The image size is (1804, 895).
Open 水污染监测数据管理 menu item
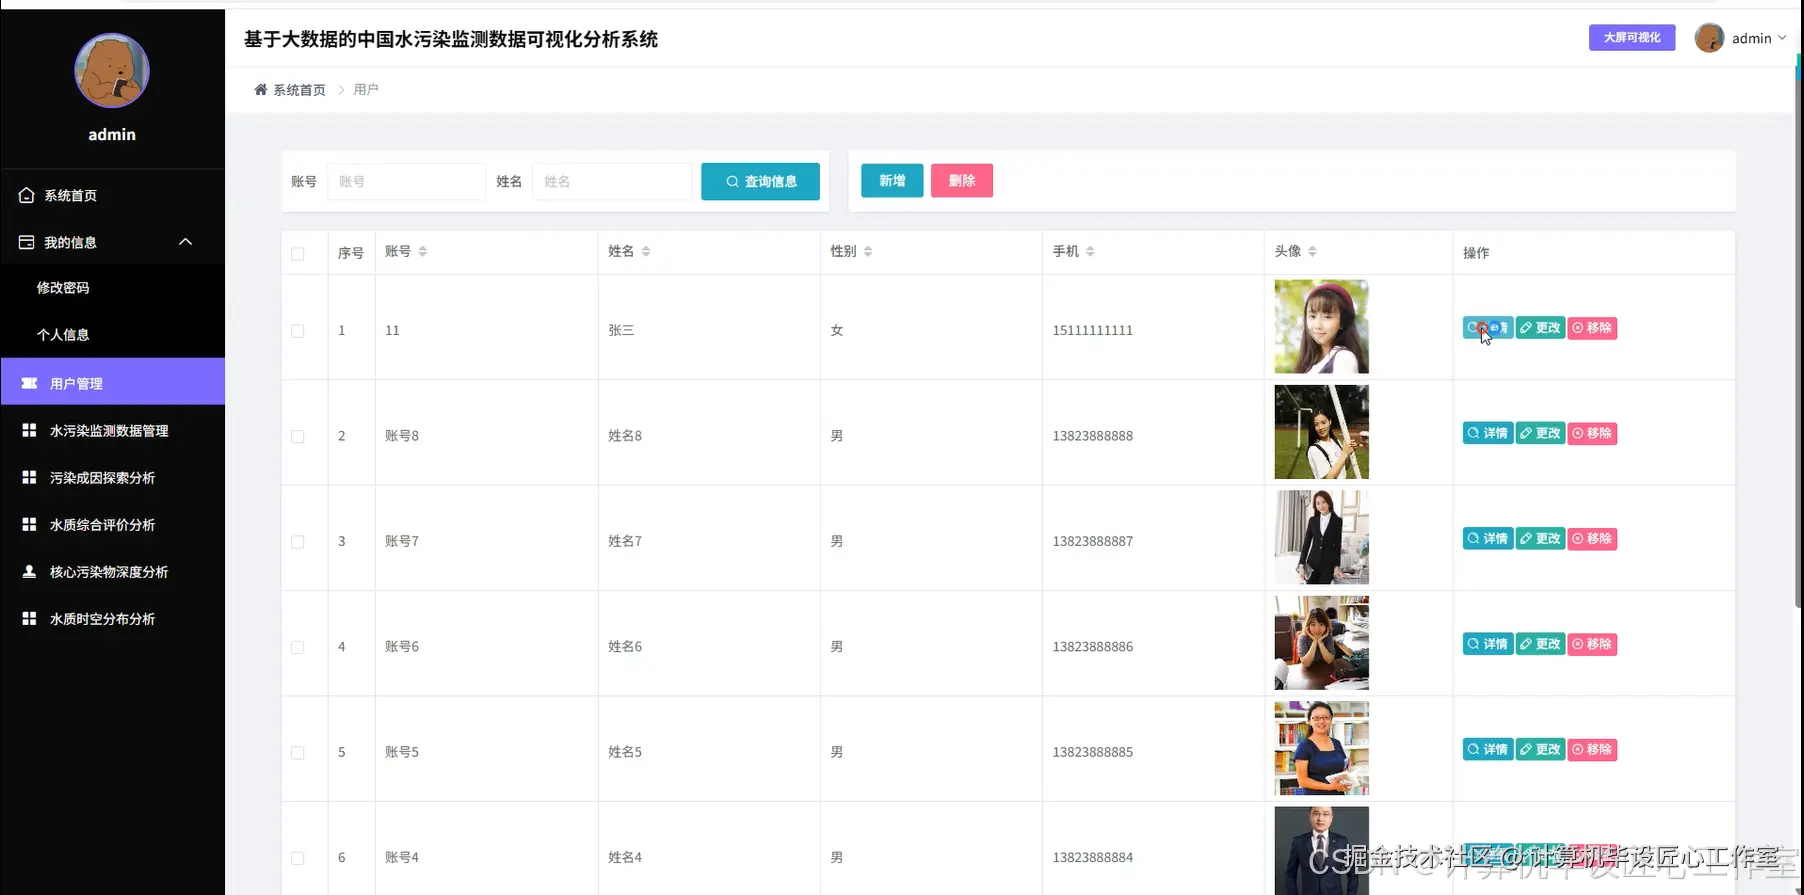pos(112,430)
